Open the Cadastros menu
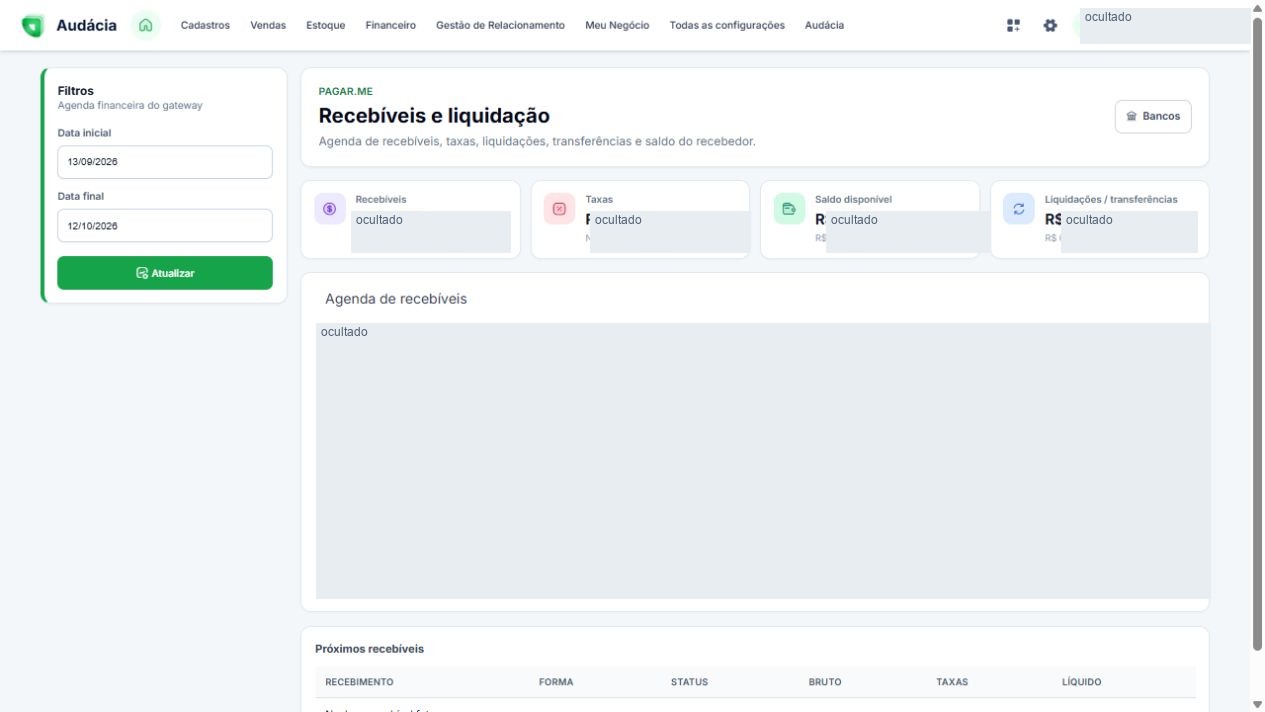 point(205,25)
